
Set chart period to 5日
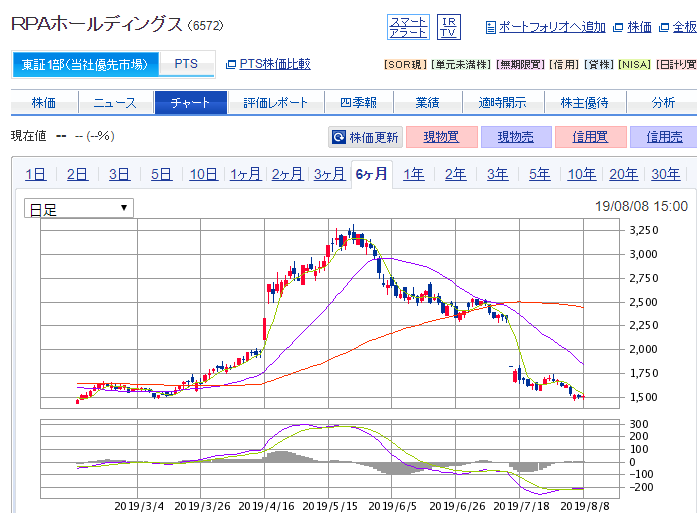pos(161,174)
